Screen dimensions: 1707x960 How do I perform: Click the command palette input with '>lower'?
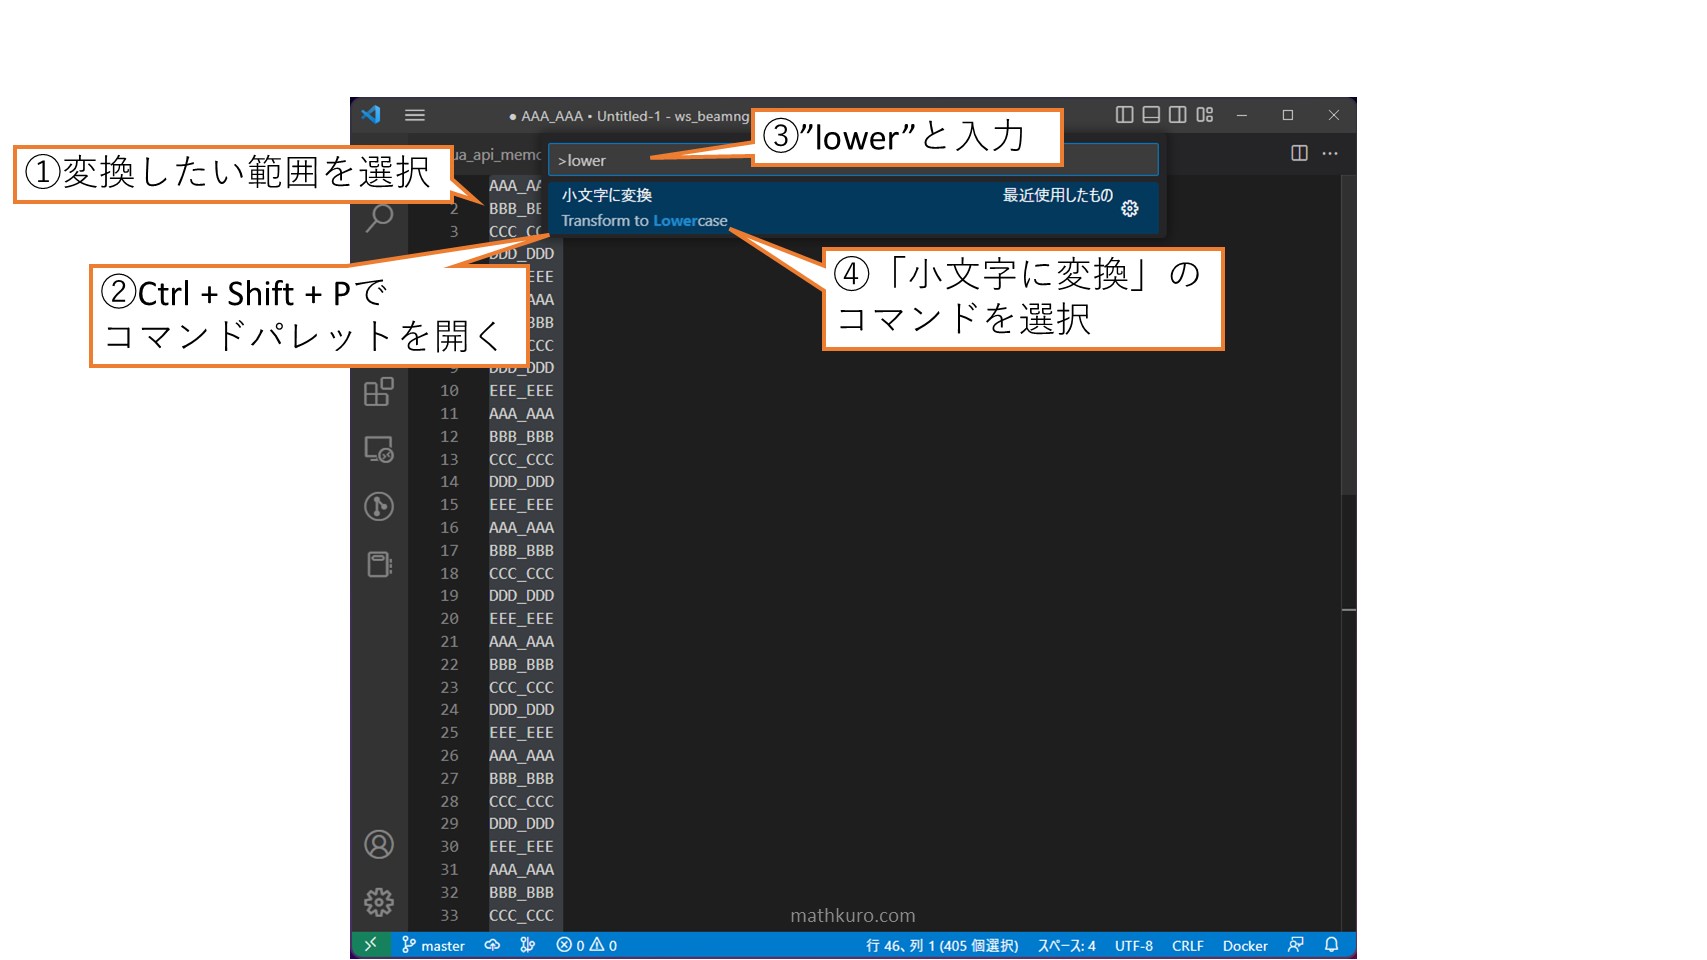pos(853,160)
